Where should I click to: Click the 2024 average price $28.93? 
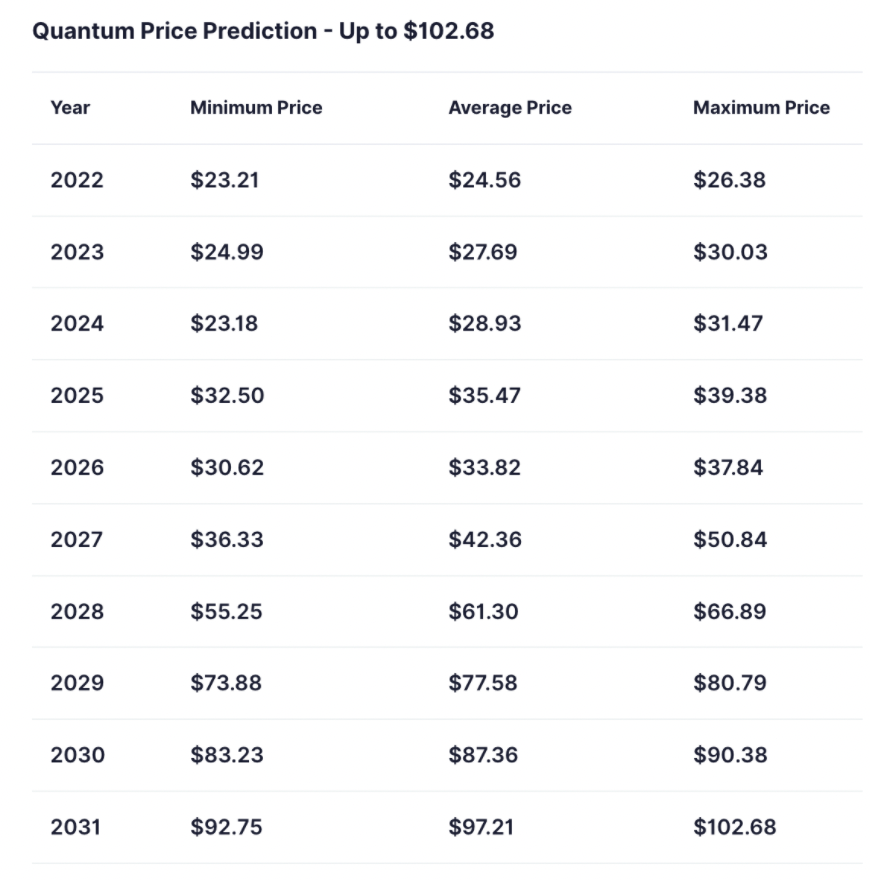tap(485, 324)
